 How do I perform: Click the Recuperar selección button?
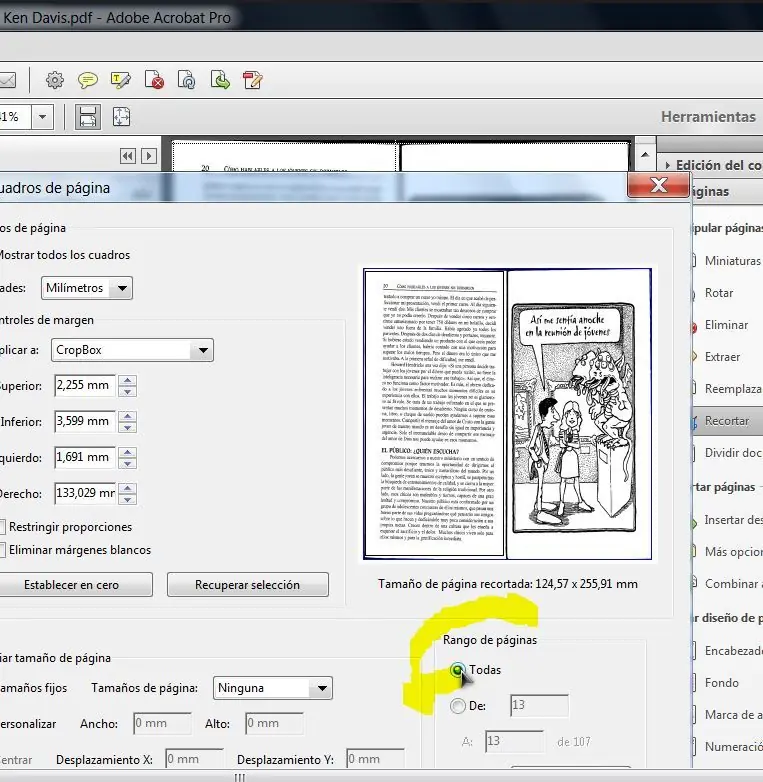(248, 585)
